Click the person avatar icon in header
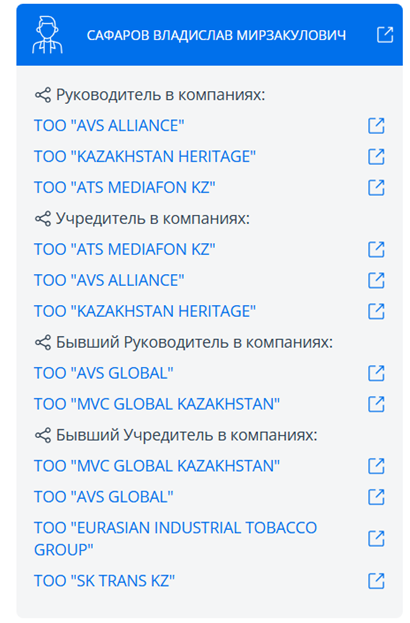Image resolution: width=410 pixels, height=623 pixels. click(x=47, y=35)
